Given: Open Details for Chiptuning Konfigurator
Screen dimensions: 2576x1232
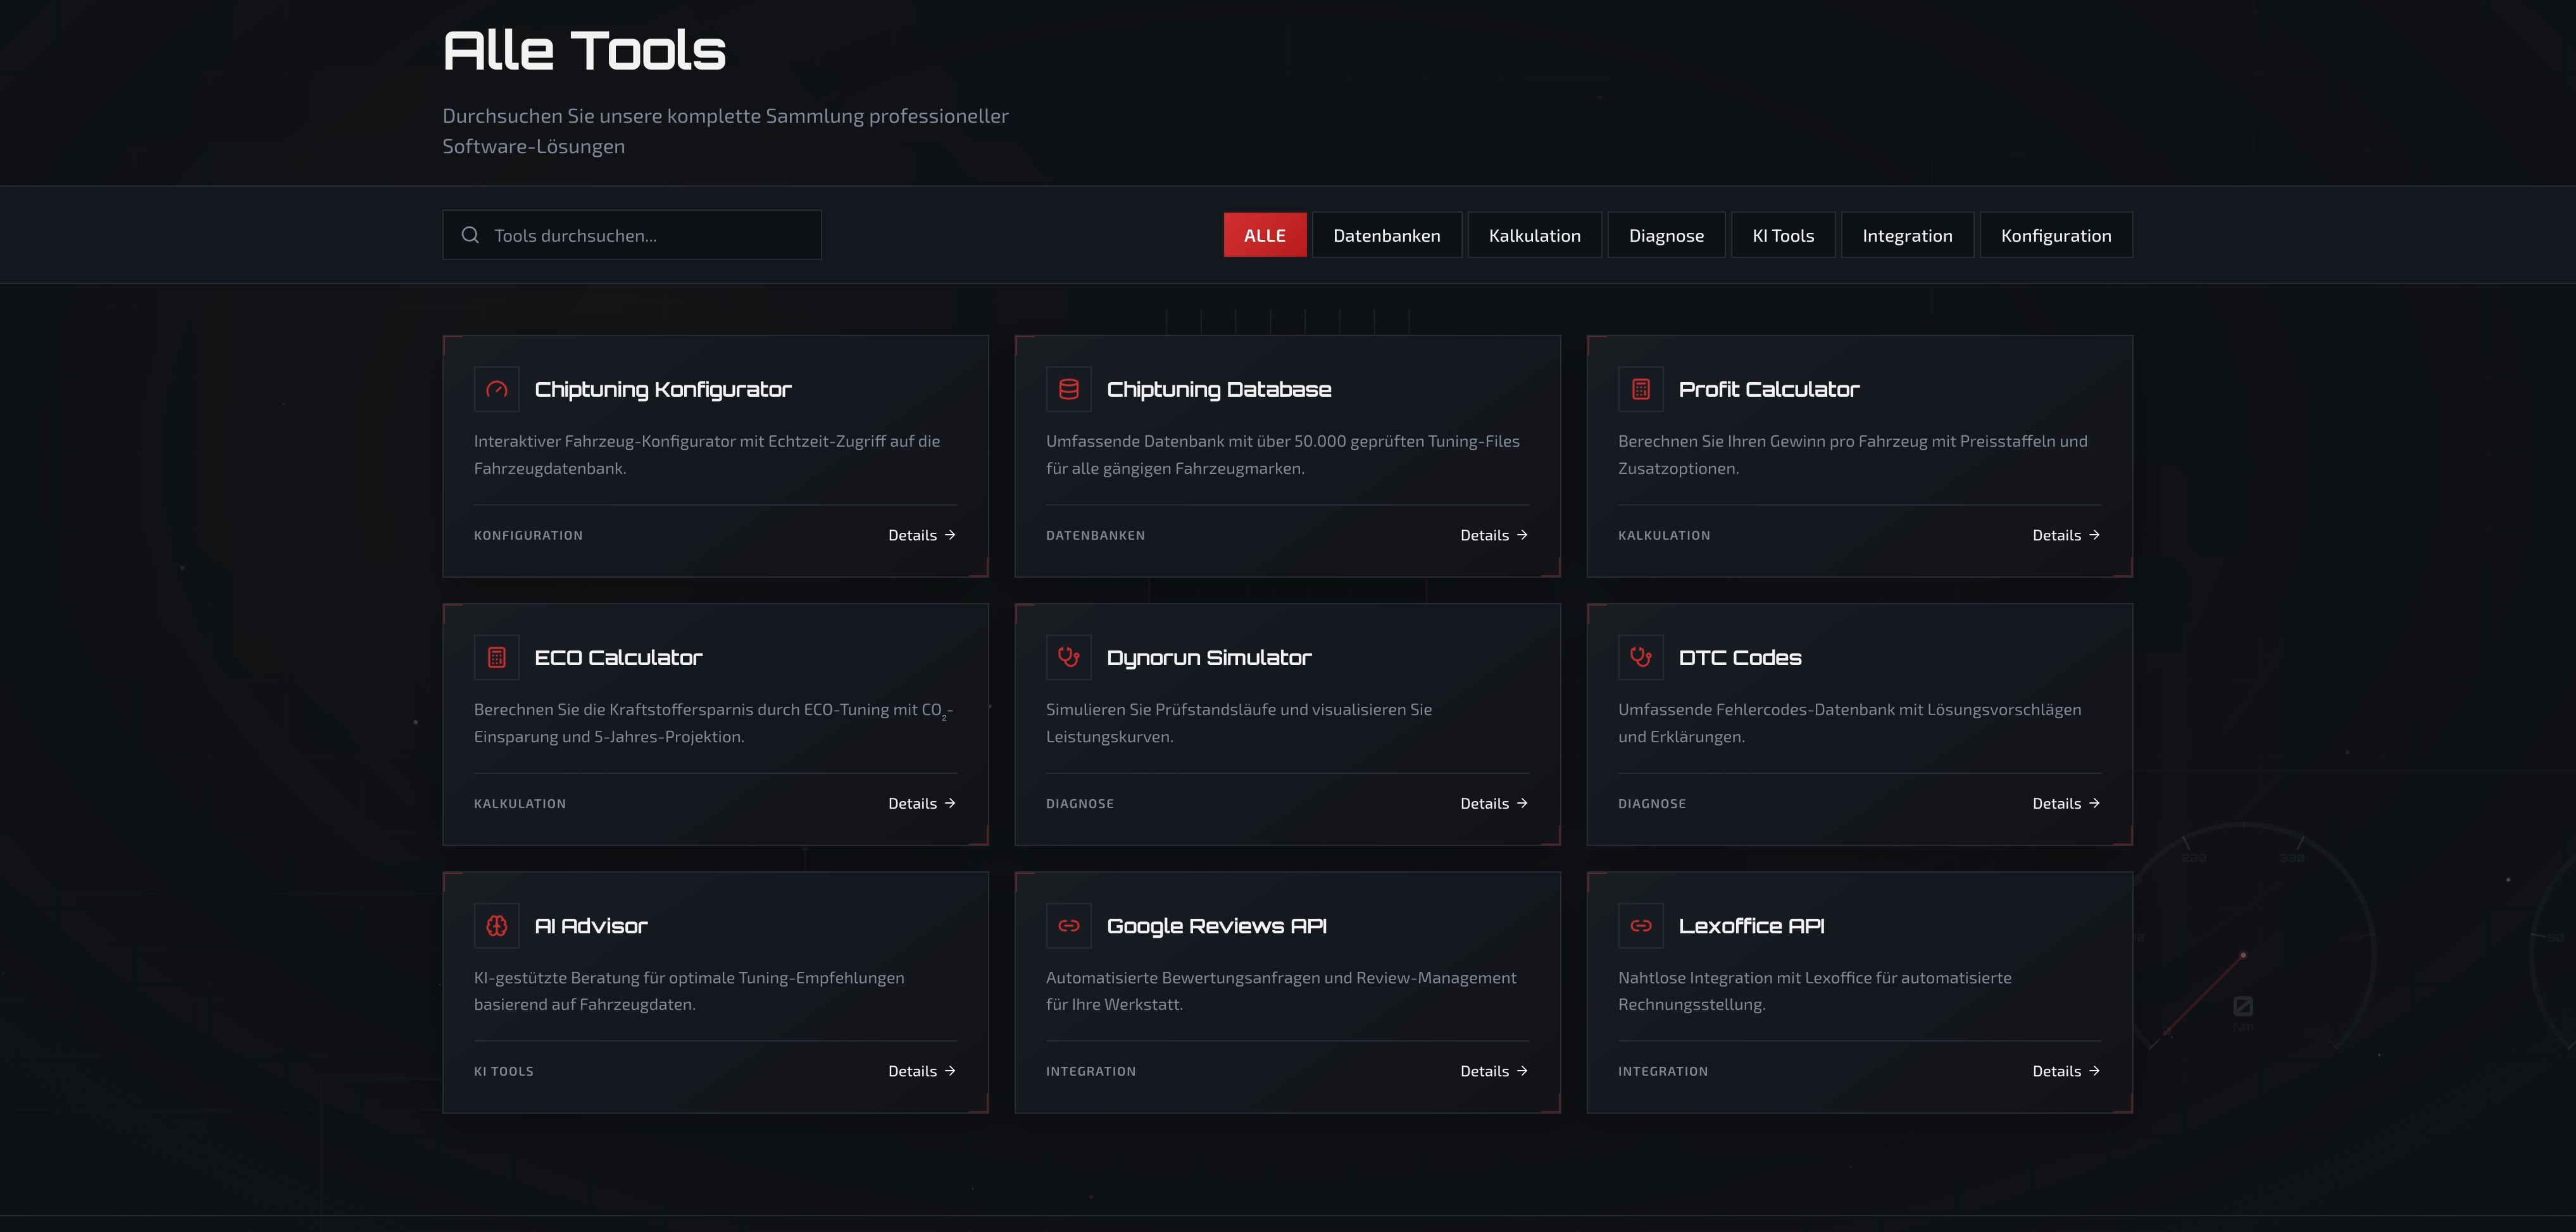Looking at the screenshot, I should pos(922,535).
